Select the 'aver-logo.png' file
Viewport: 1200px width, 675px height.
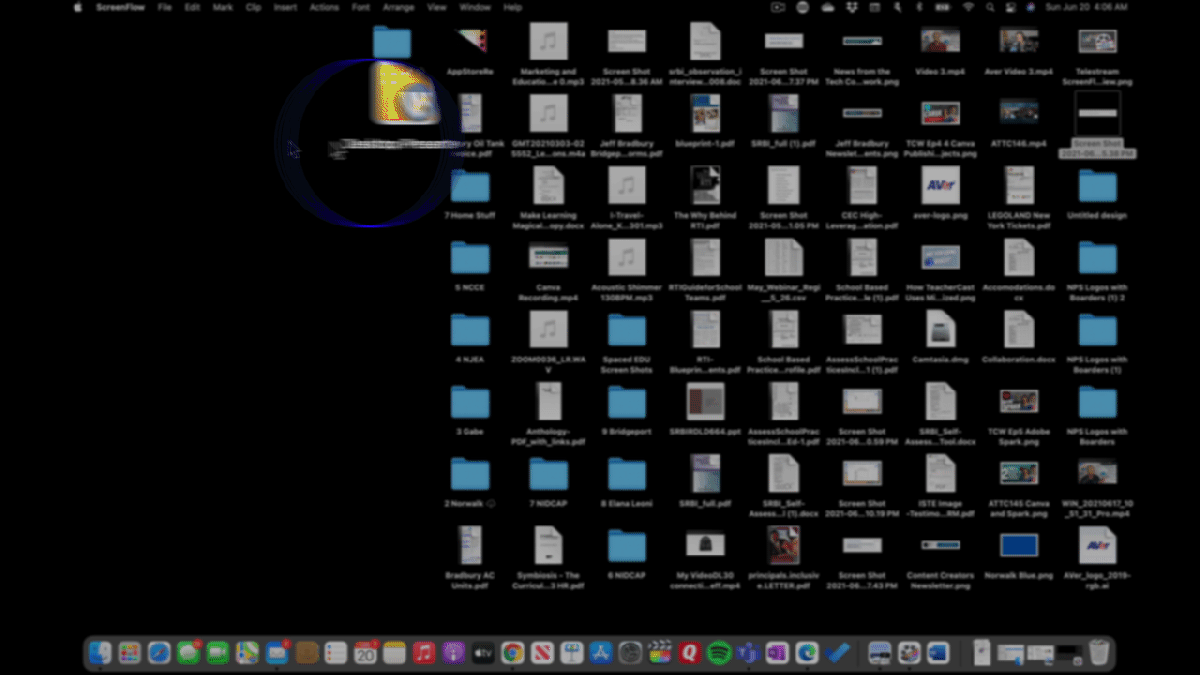(940, 186)
